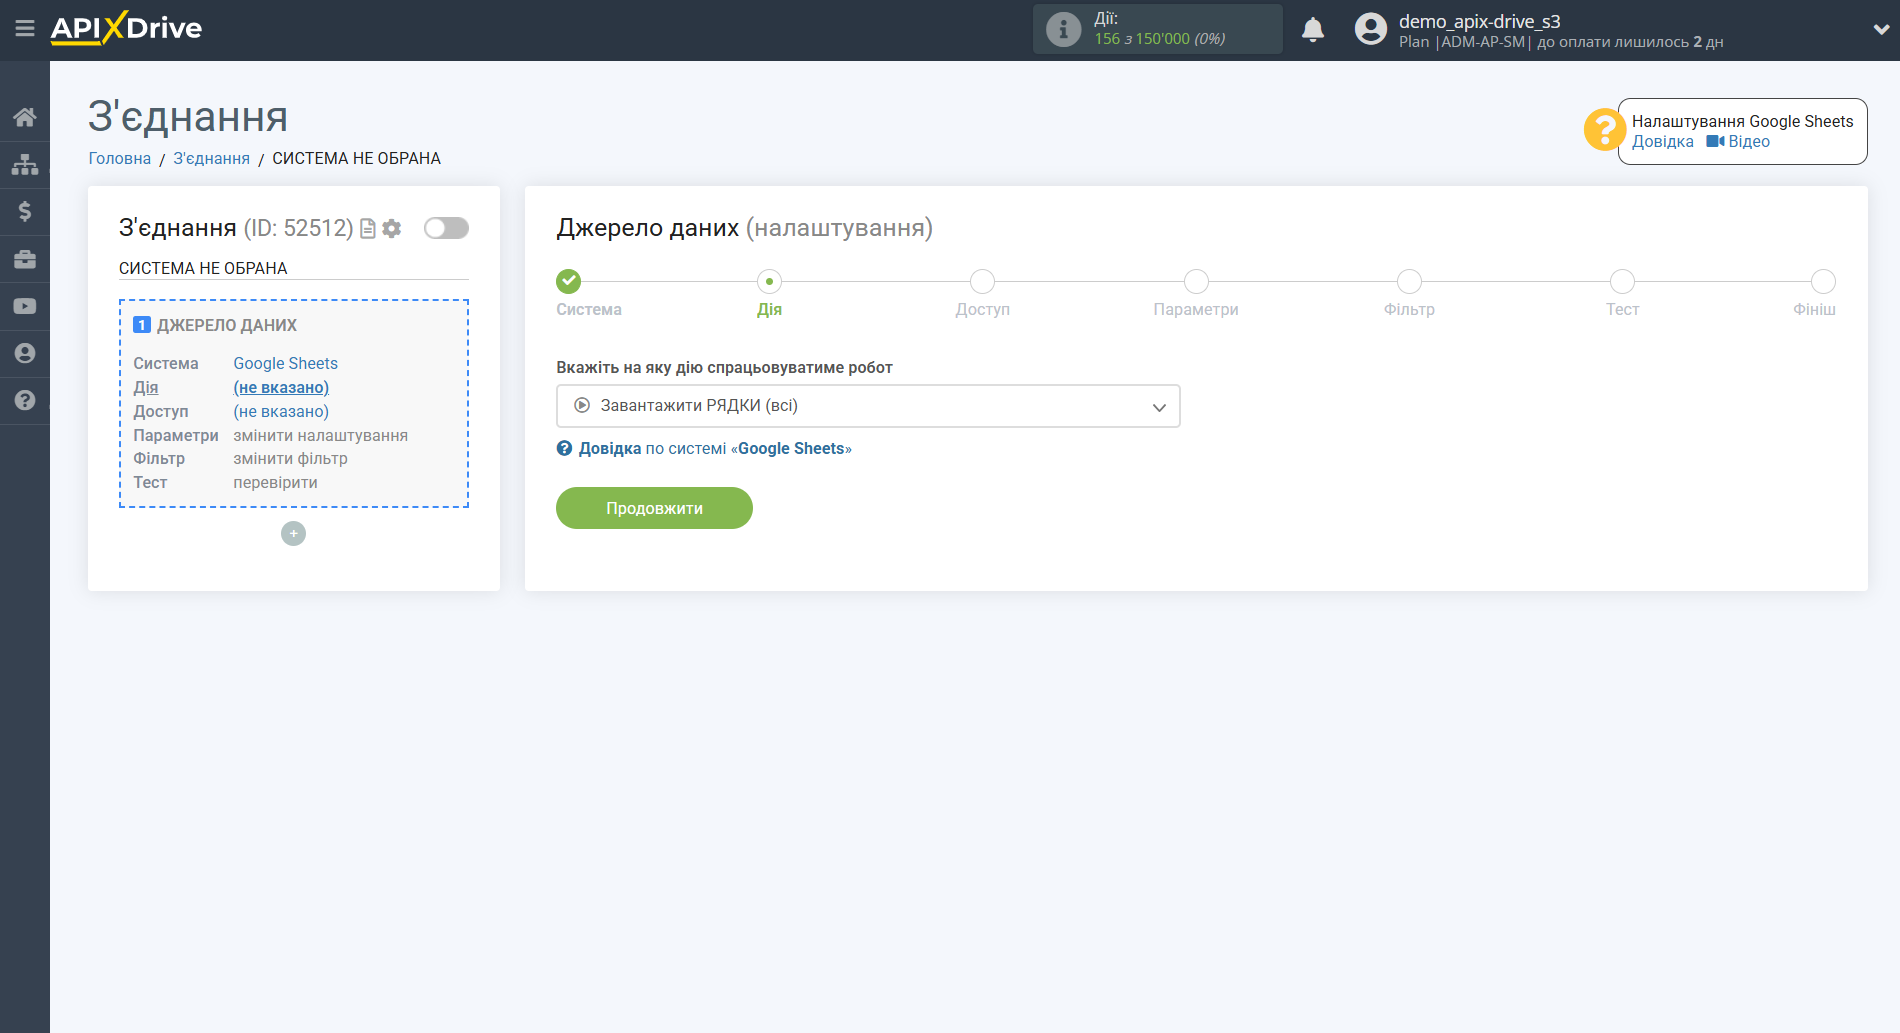
Task: Open the action dropdown 'Завантажити РЯДКИ (всі)'
Action: point(867,405)
